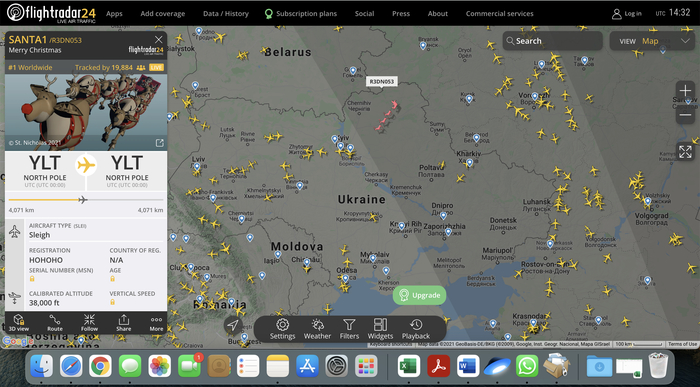Open the sleigh photo external link icon

(x=159, y=143)
